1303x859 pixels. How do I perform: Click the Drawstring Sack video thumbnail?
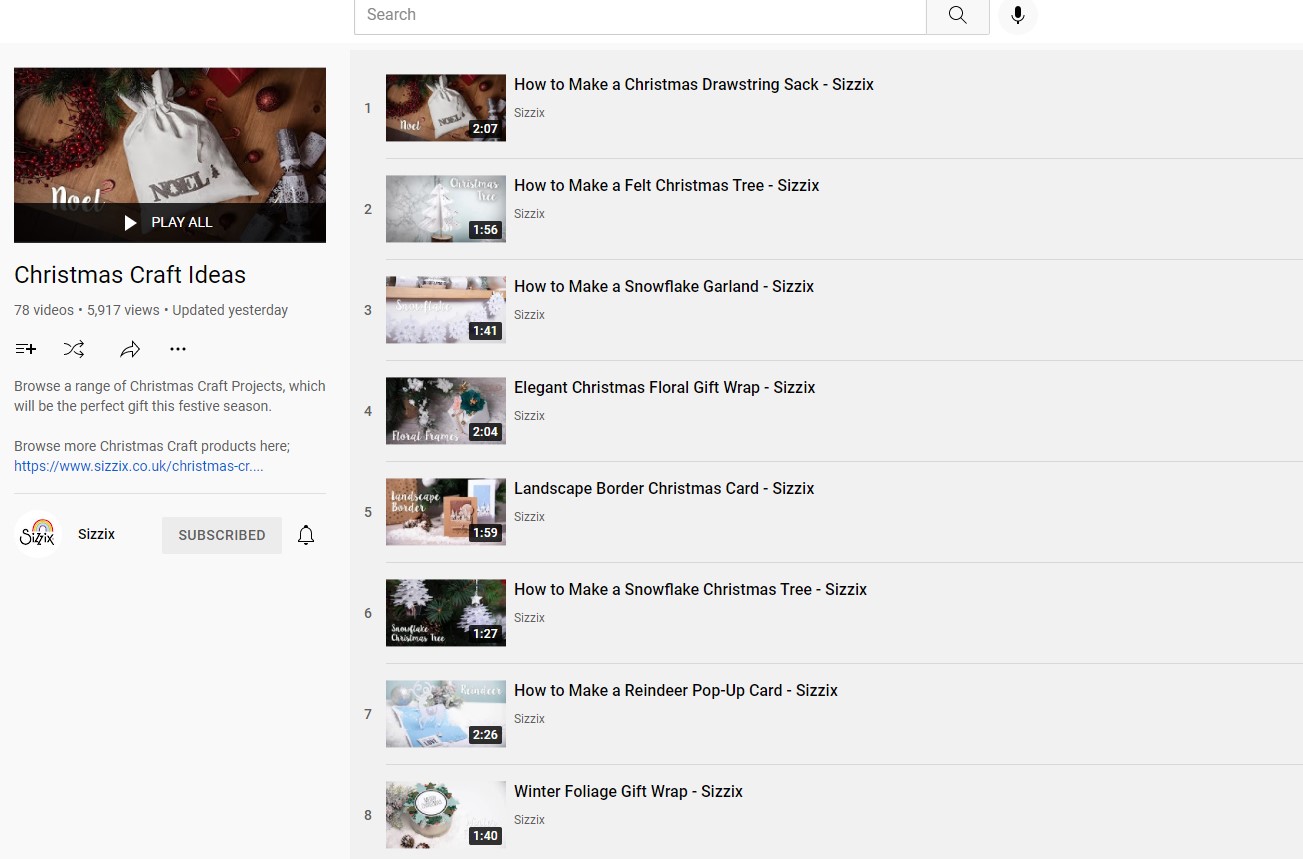446,108
